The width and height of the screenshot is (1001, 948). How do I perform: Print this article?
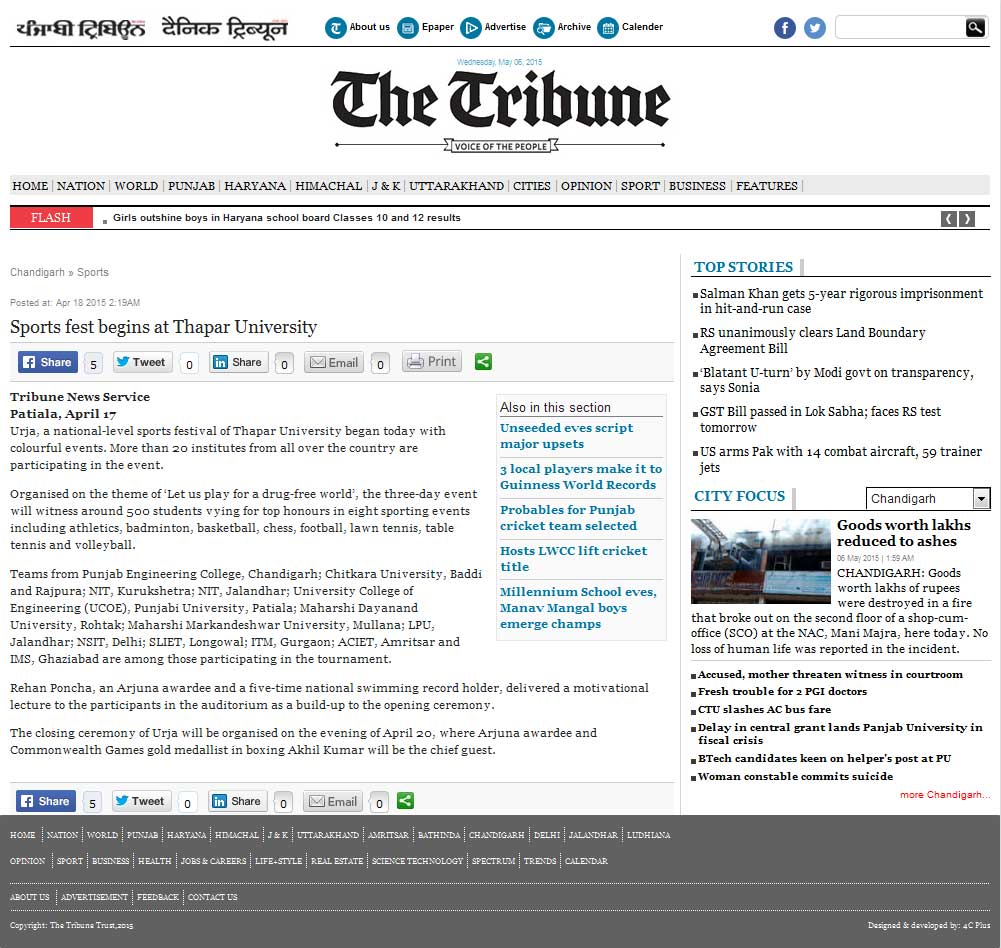pyautogui.click(x=432, y=361)
